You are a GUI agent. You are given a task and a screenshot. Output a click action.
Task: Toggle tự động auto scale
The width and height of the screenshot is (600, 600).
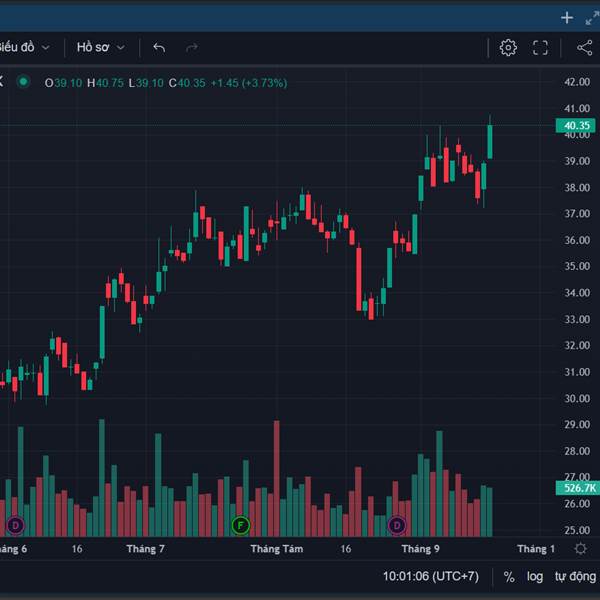click(x=576, y=577)
